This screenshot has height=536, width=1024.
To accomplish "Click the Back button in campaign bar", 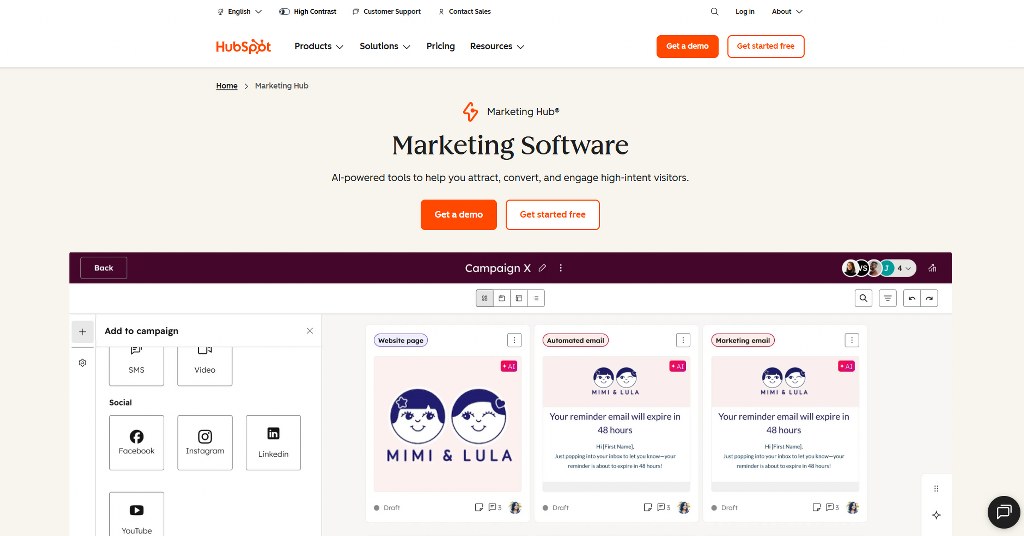I will pyautogui.click(x=103, y=268).
